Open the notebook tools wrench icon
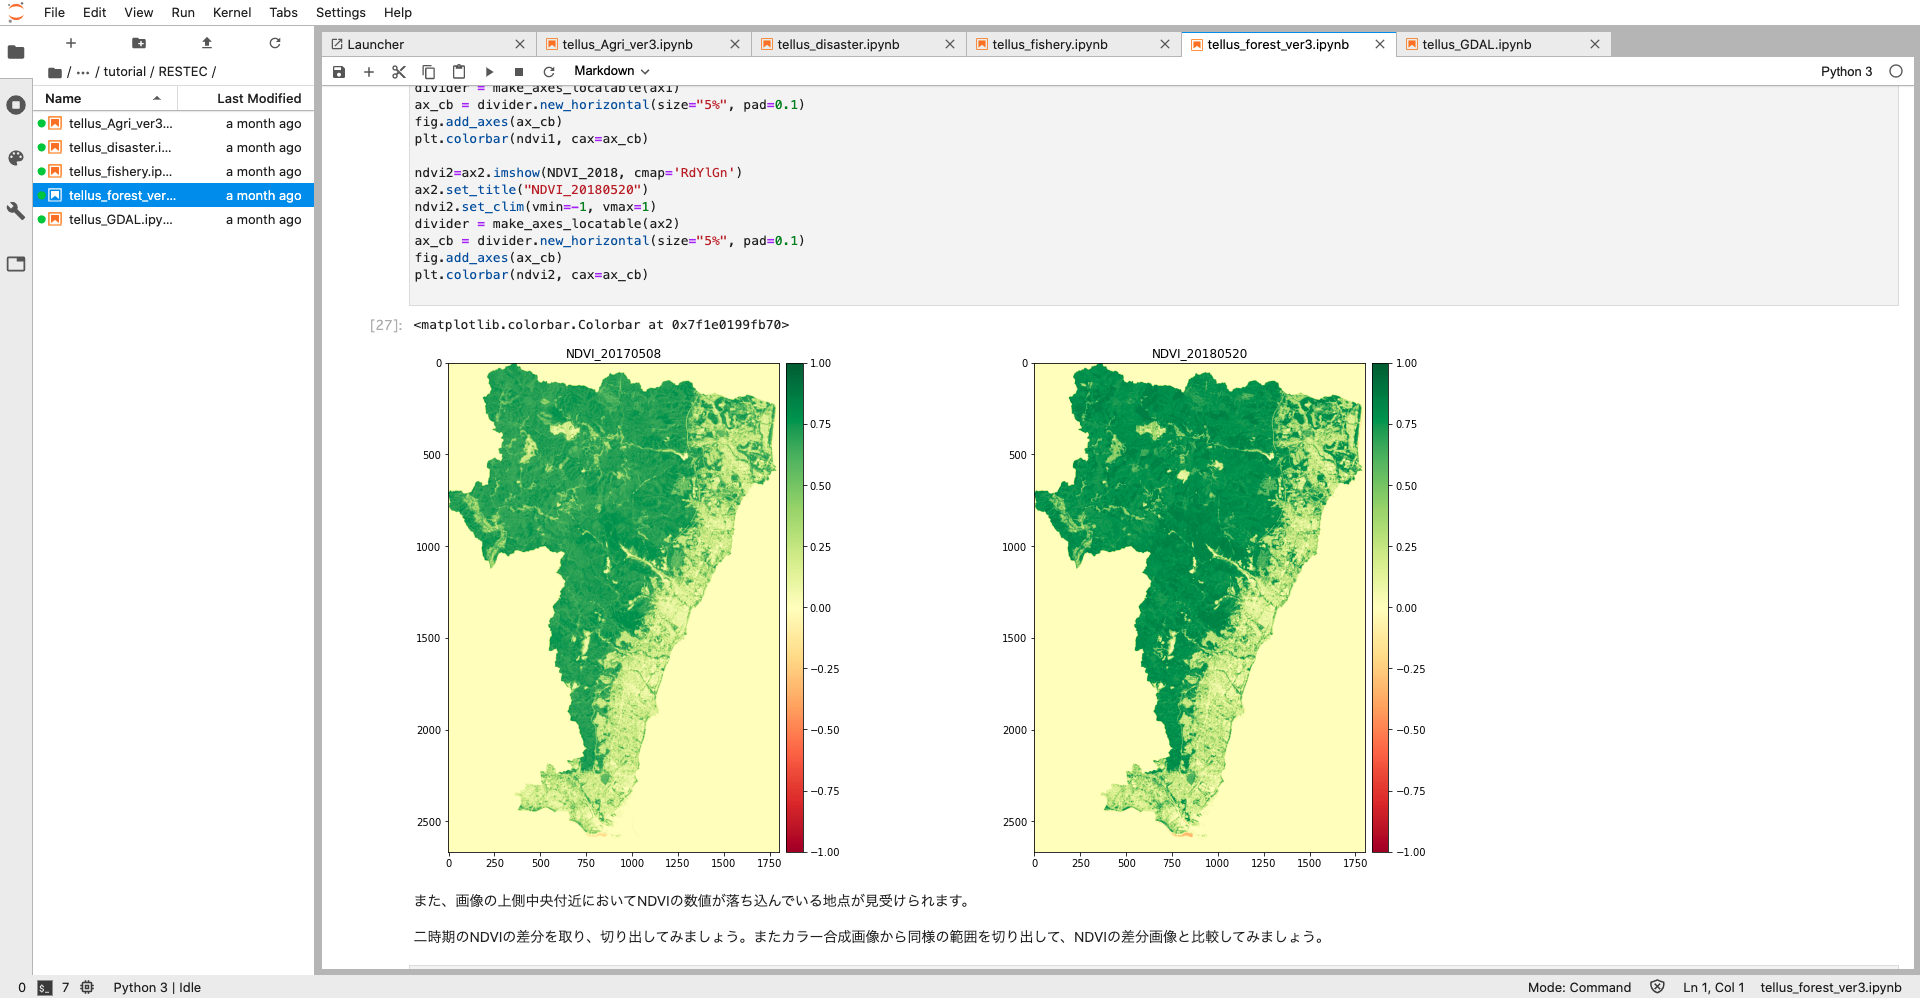The image size is (1920, 998). pos(16,211)
